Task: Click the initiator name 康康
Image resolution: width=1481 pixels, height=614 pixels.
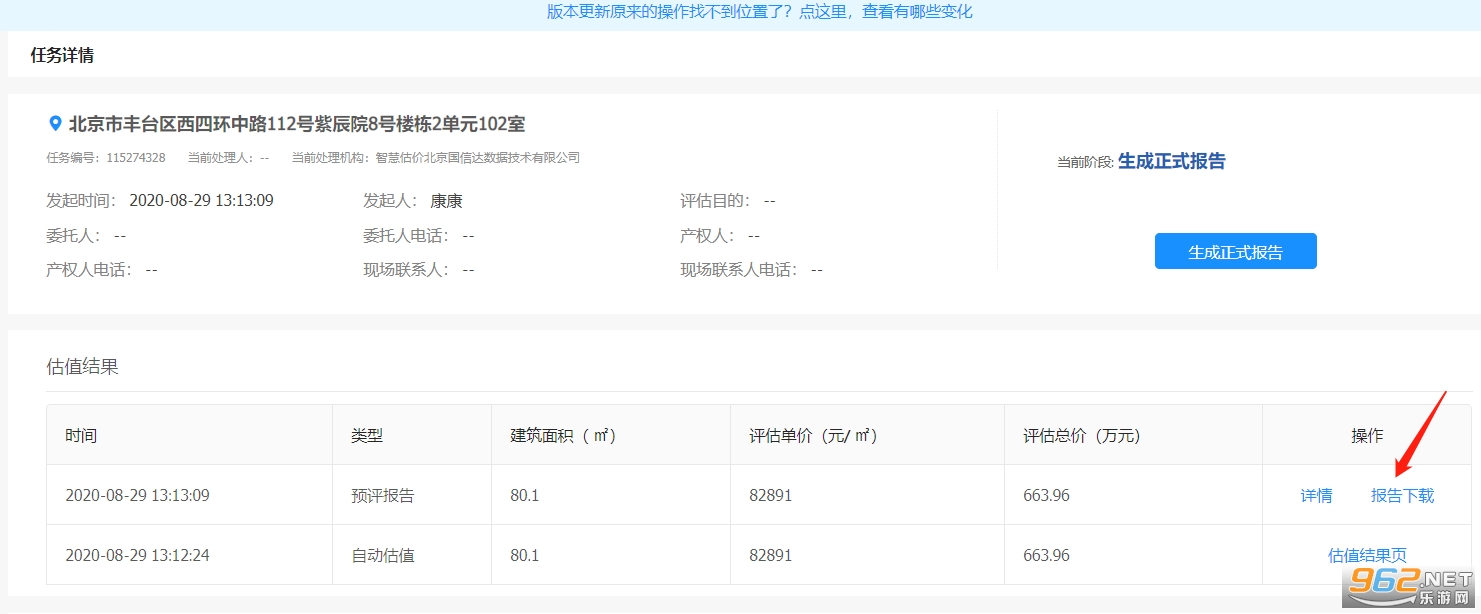Action: pyautogui.click(x=446, y=201)
